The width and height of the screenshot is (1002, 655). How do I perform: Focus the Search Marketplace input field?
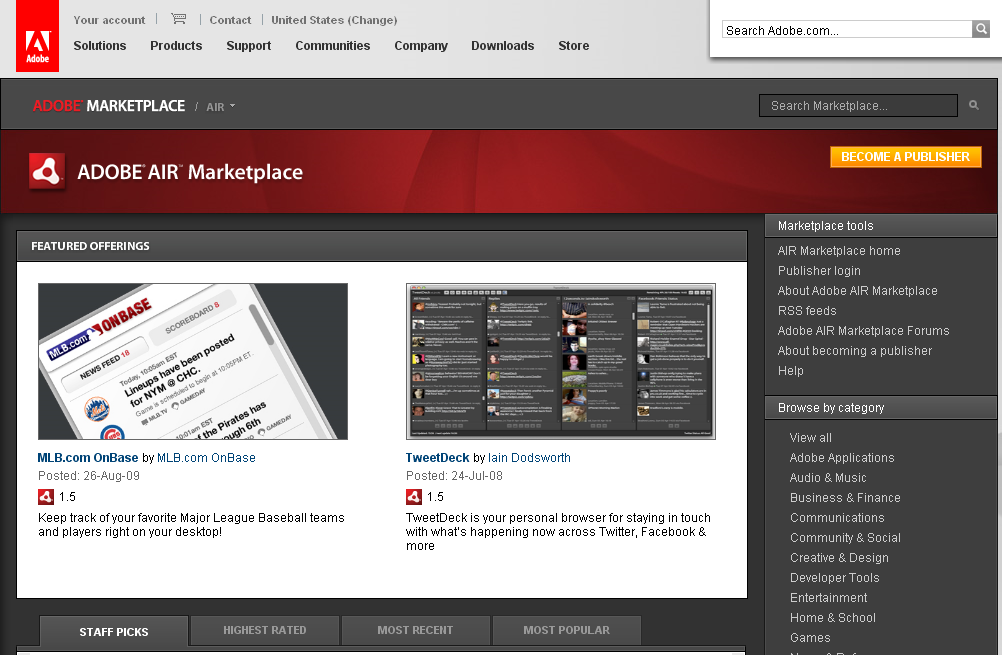pos(858,105)
